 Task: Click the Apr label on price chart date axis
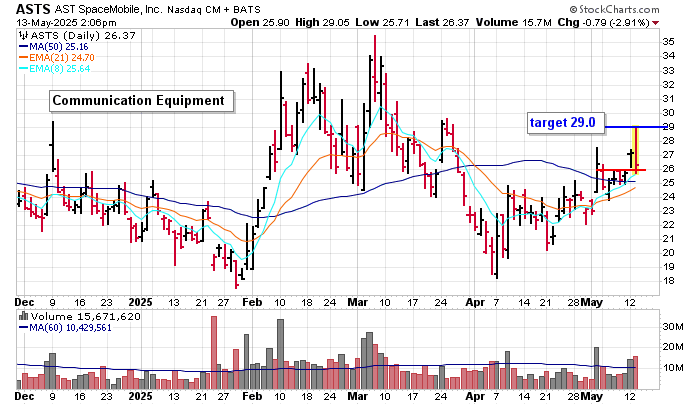(x=475, y=303)
